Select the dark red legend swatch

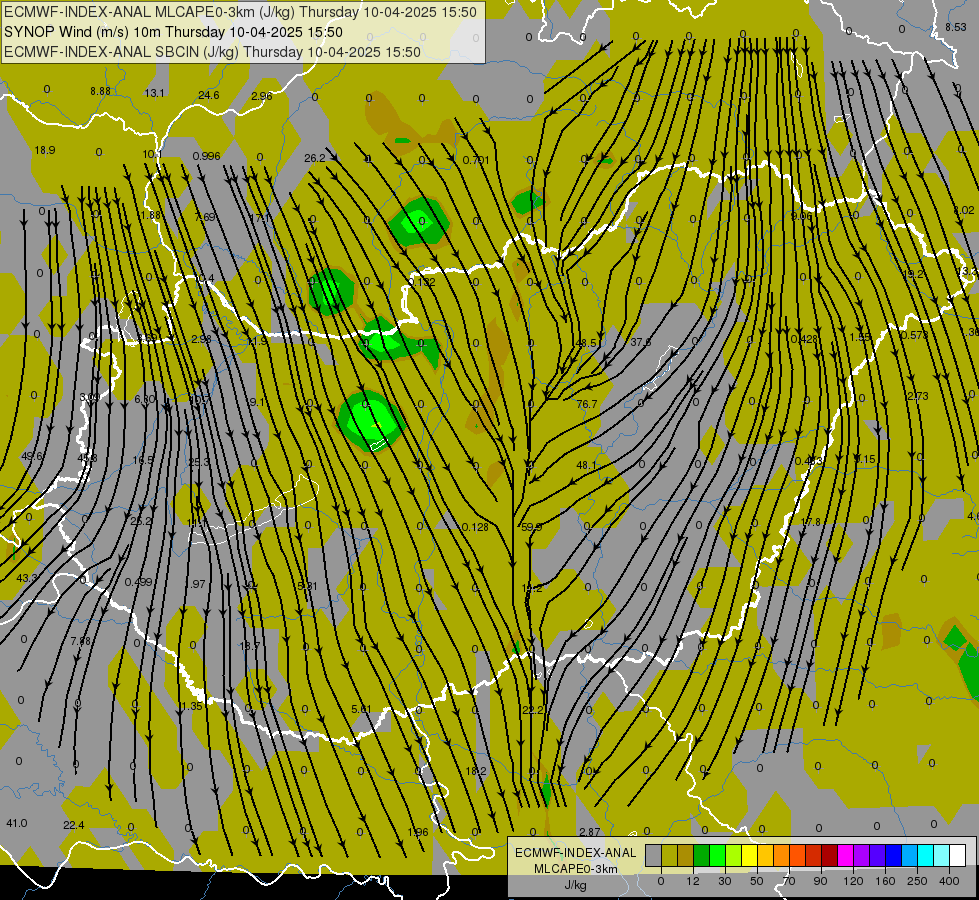(829, 856)
